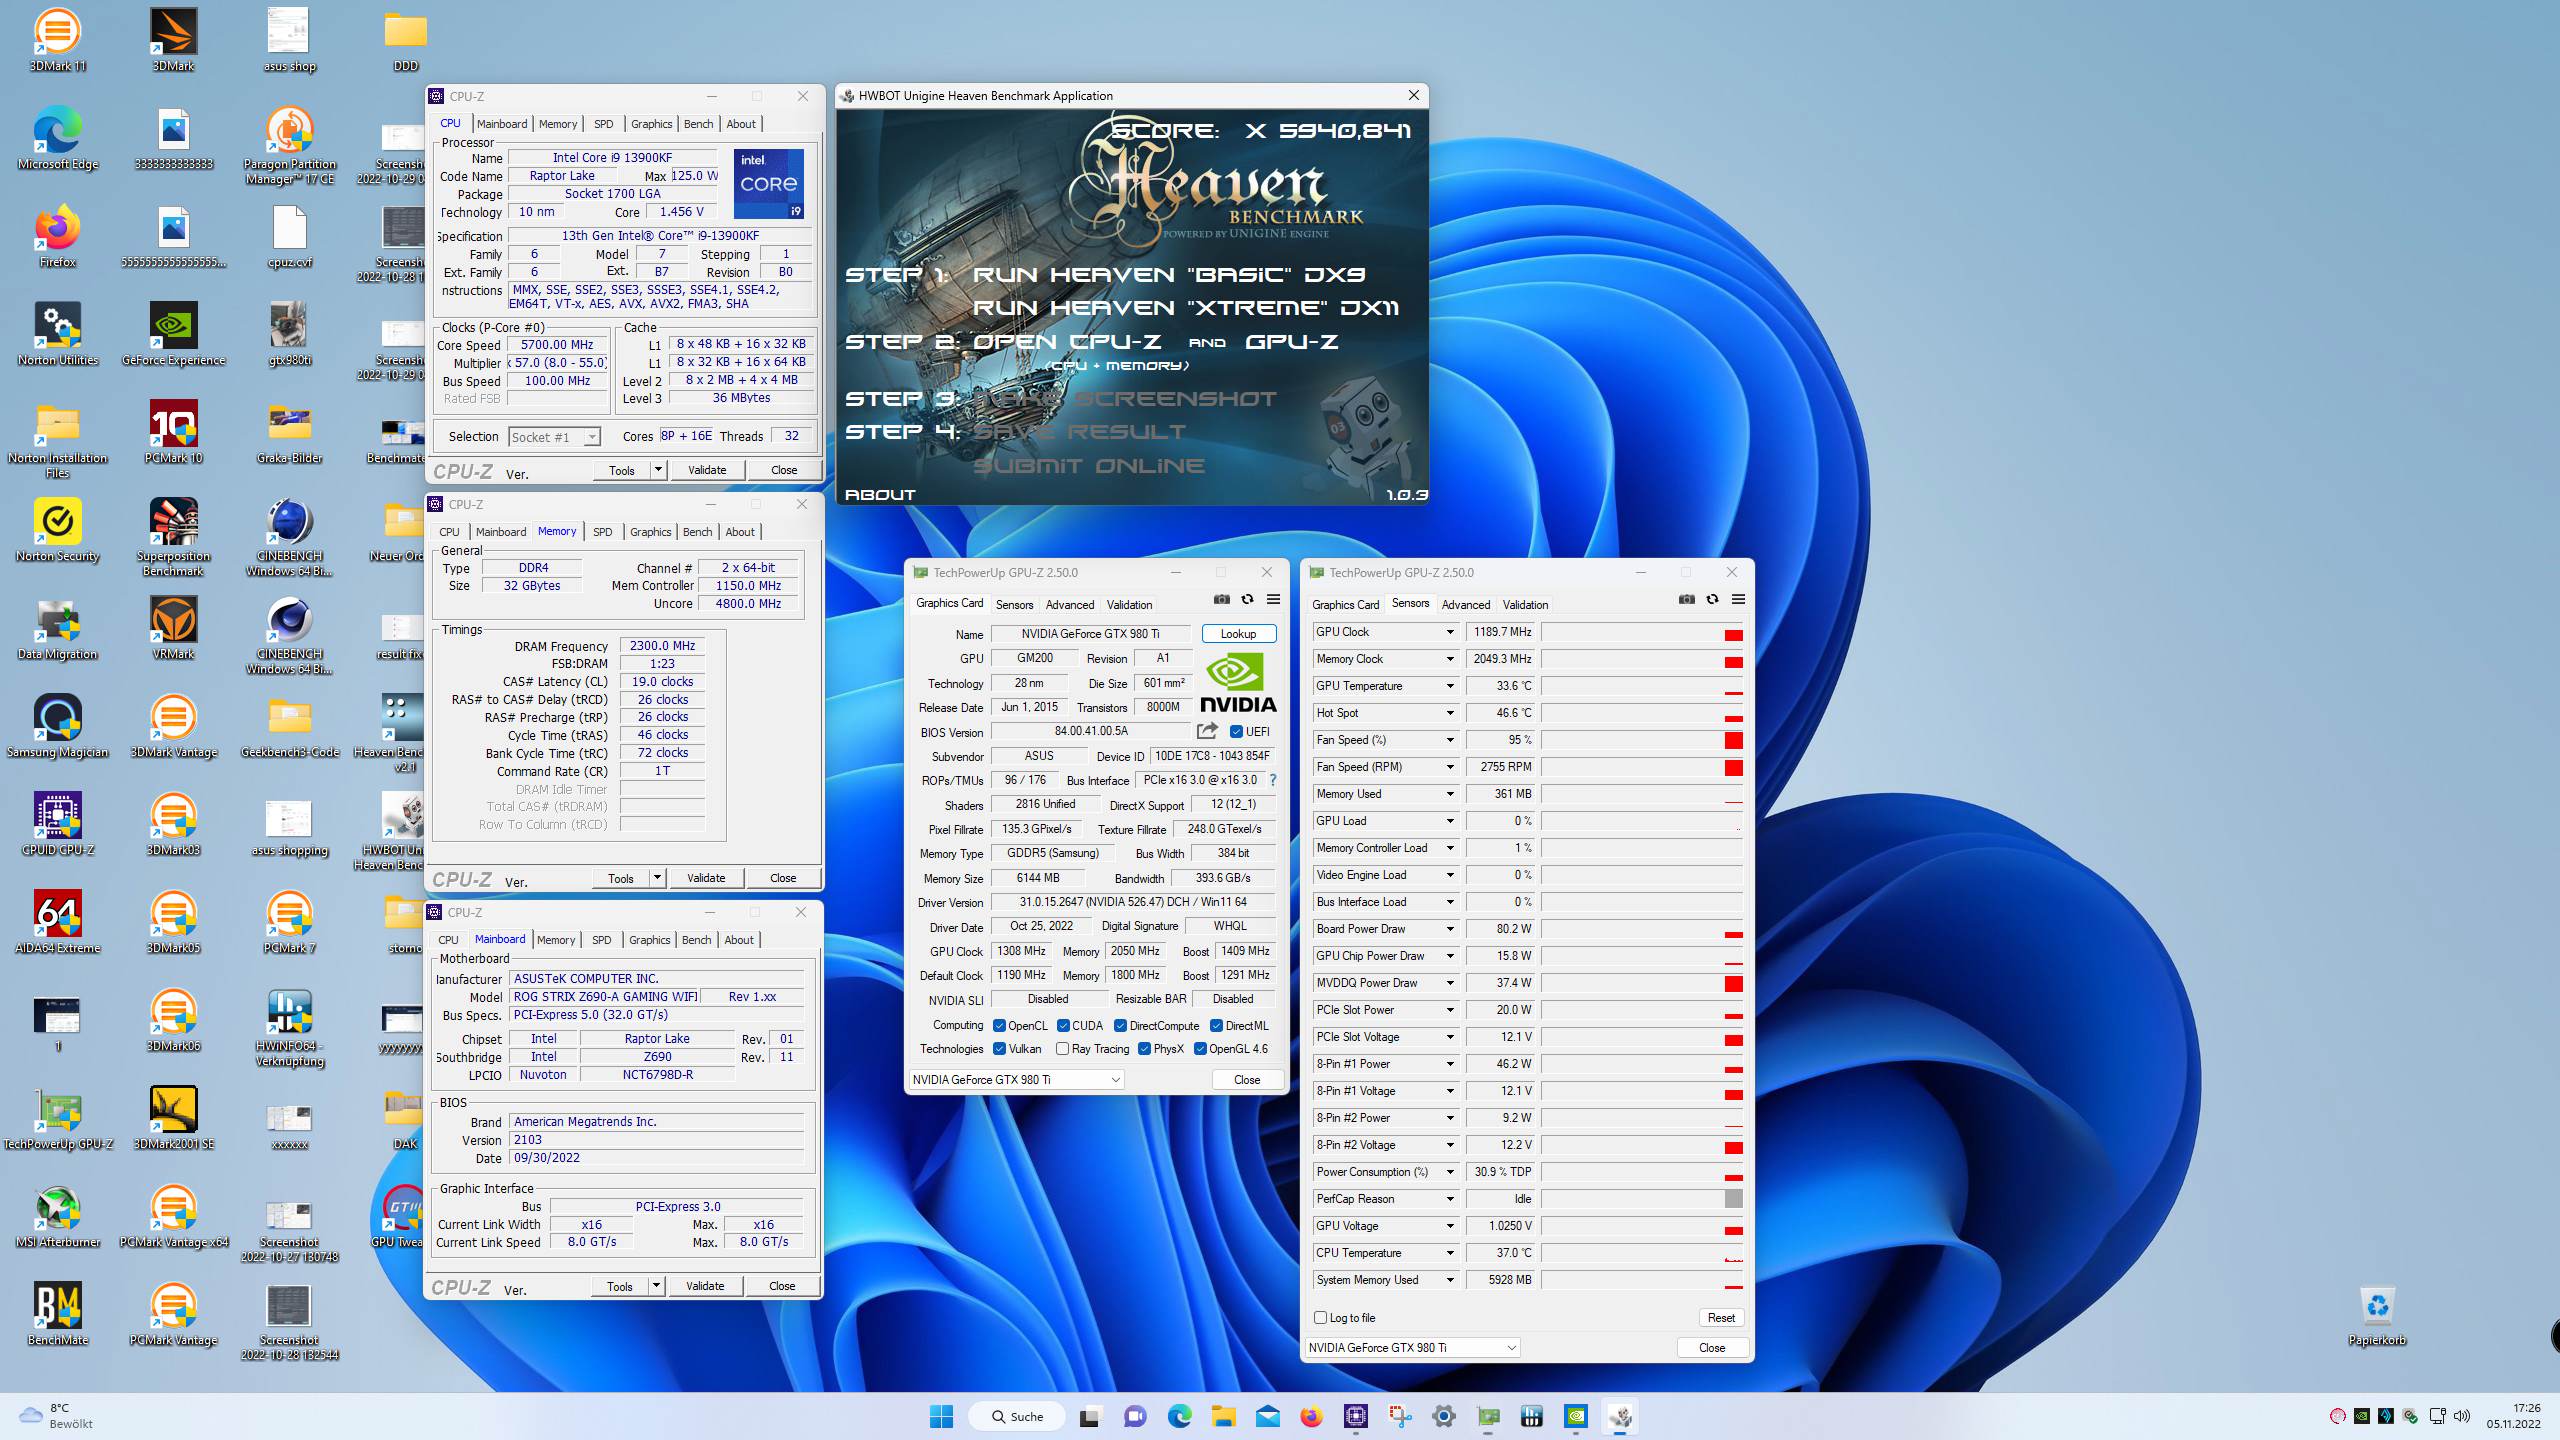Screen dimensions: 2560x1440
Task: Expand the Board Power Draw sensor dropdown
Action: point(1449,929)
